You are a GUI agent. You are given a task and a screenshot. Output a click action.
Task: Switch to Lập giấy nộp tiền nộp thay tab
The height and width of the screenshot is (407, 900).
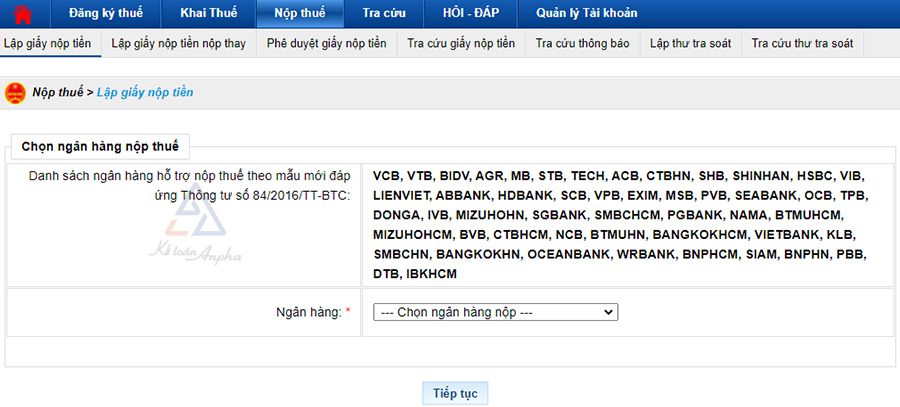tap(179, 44)
